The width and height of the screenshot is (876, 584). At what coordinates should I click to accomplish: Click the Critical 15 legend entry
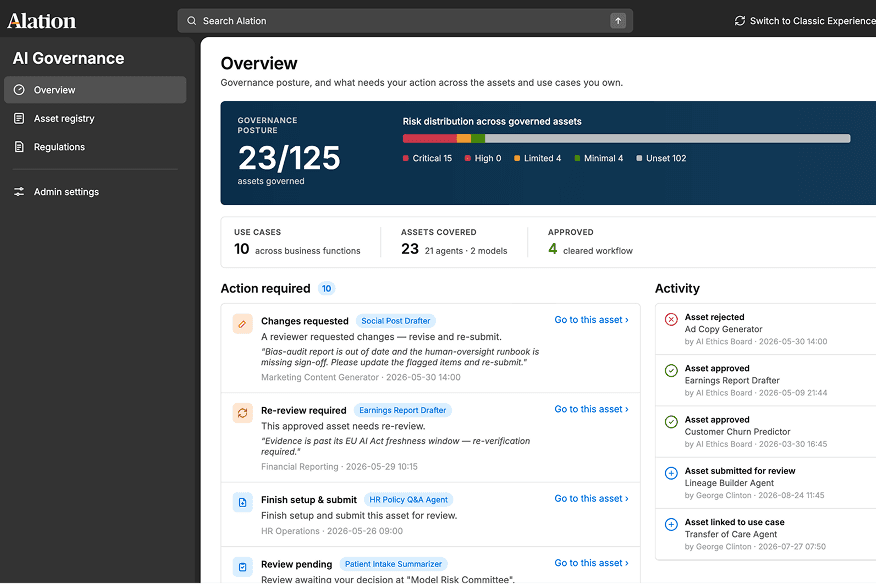(x=427, y=158)
